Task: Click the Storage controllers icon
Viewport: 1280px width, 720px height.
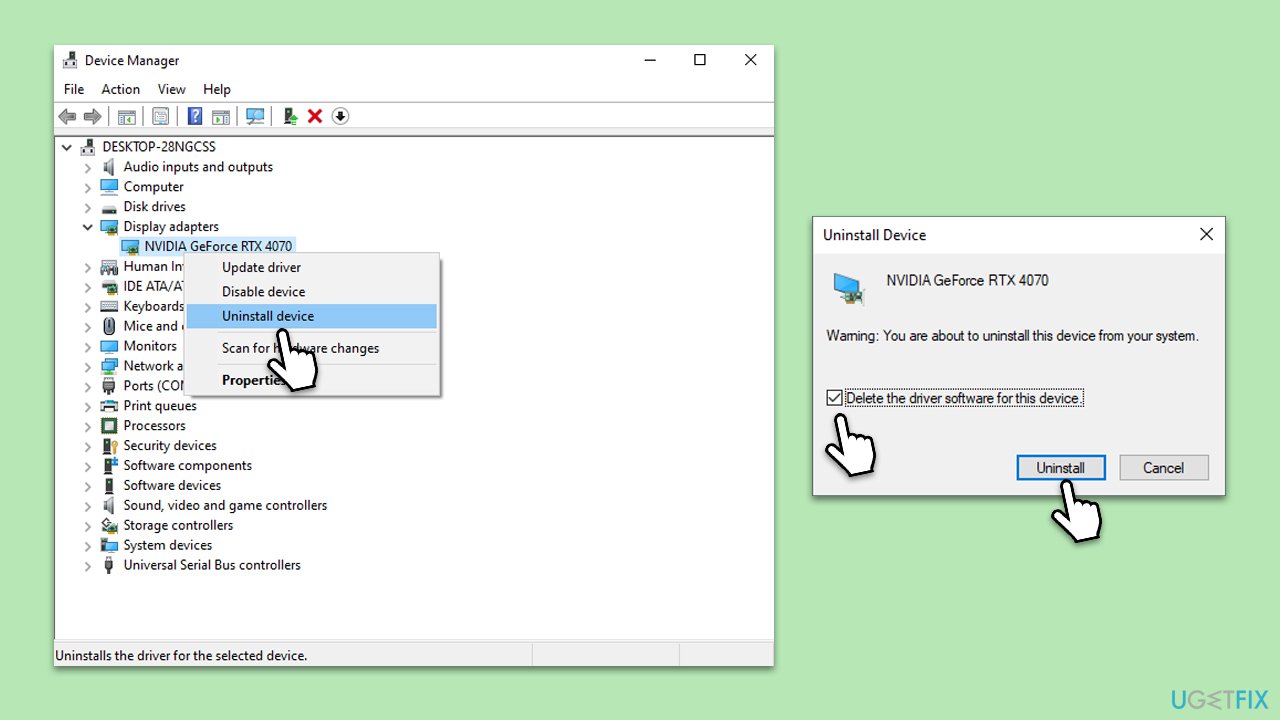Action: (109, 526)
